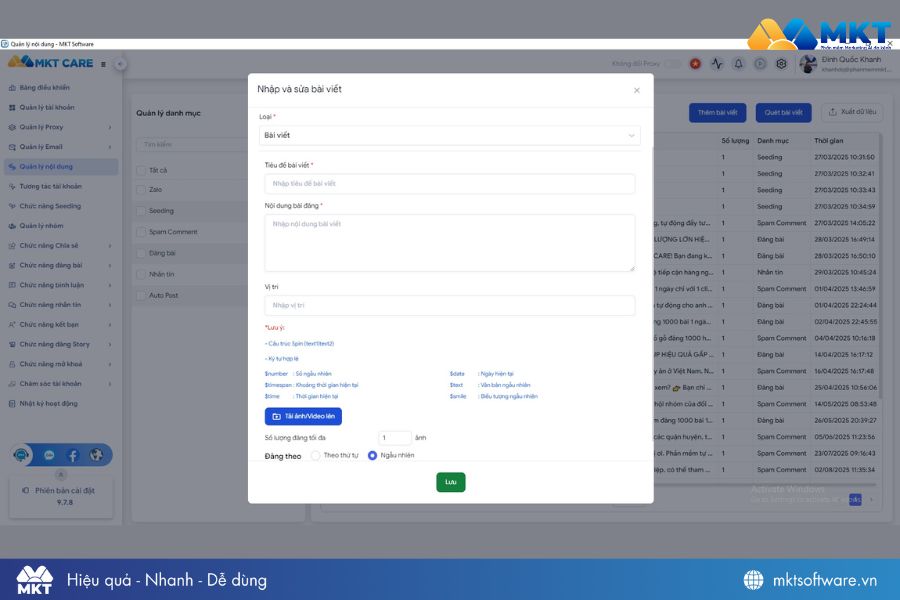900x600 pixels.
Task: Open Tương tác tài khoản menu item
Action: click(61, 187)
